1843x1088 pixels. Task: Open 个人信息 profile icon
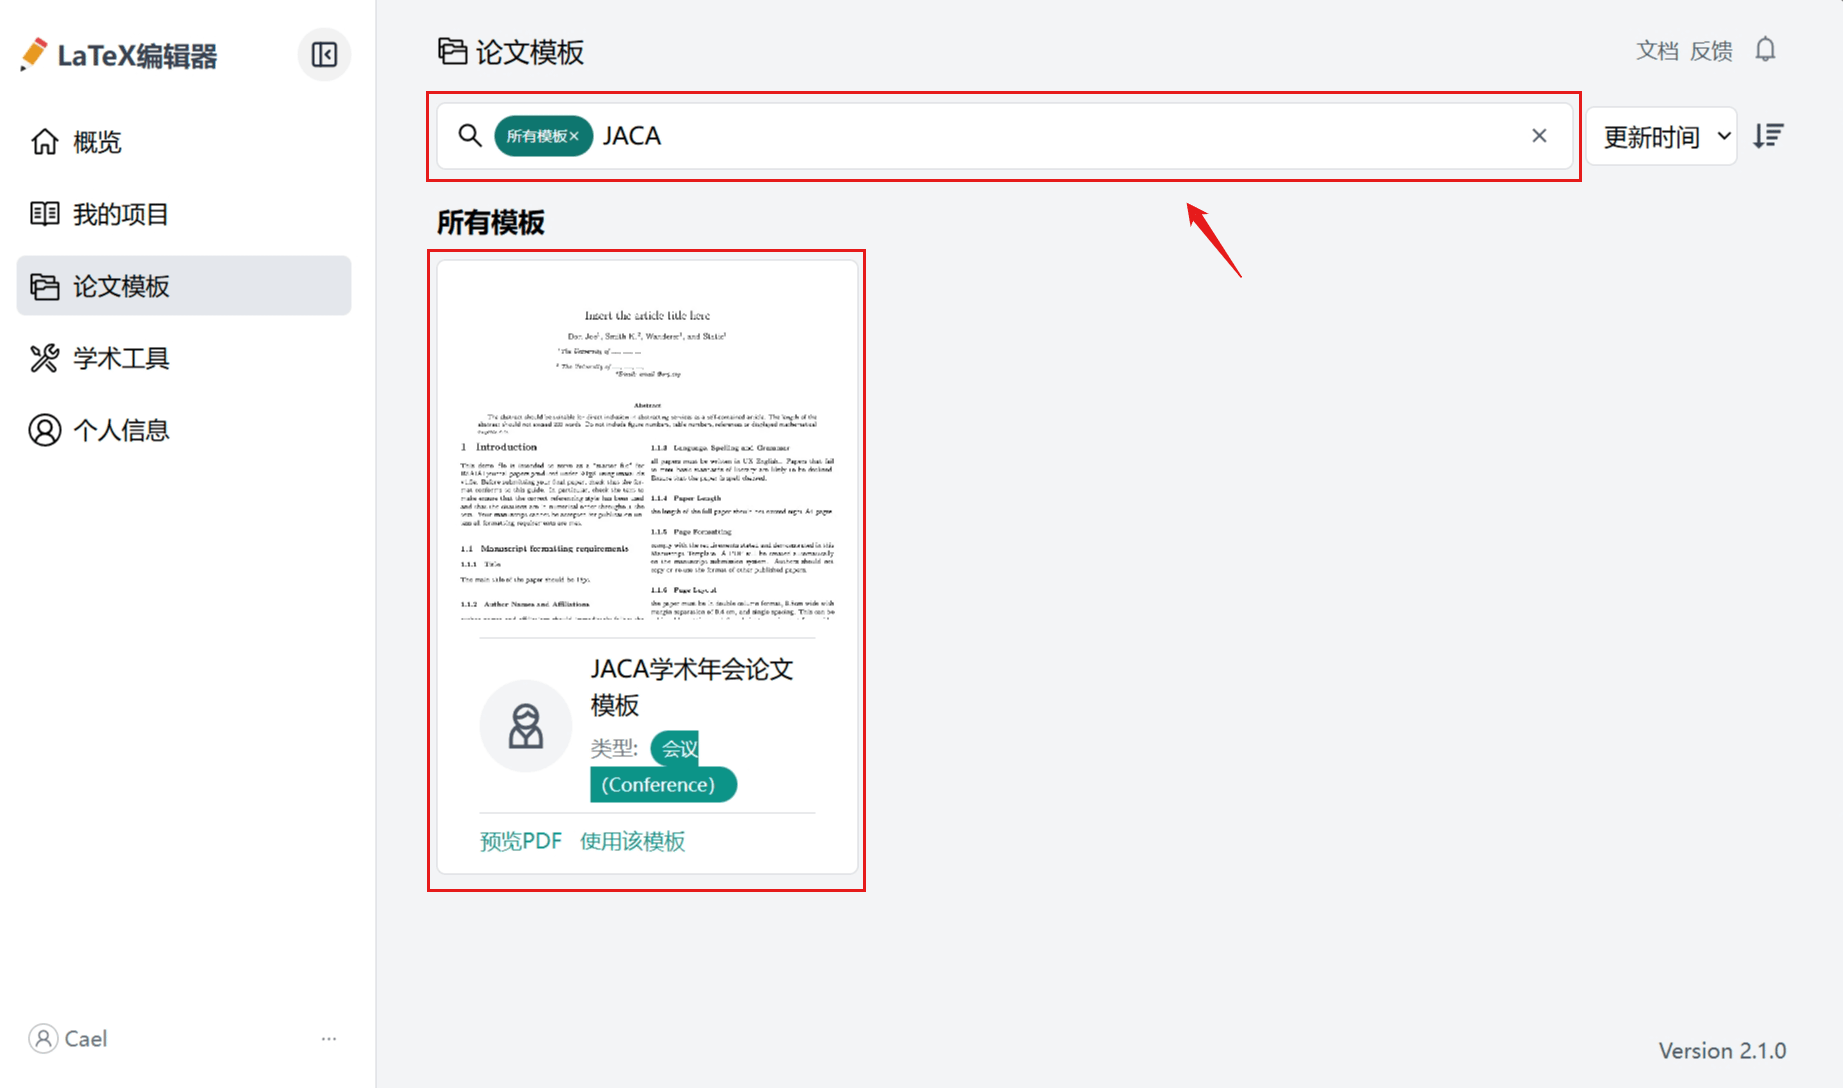(x=44, y=429)
